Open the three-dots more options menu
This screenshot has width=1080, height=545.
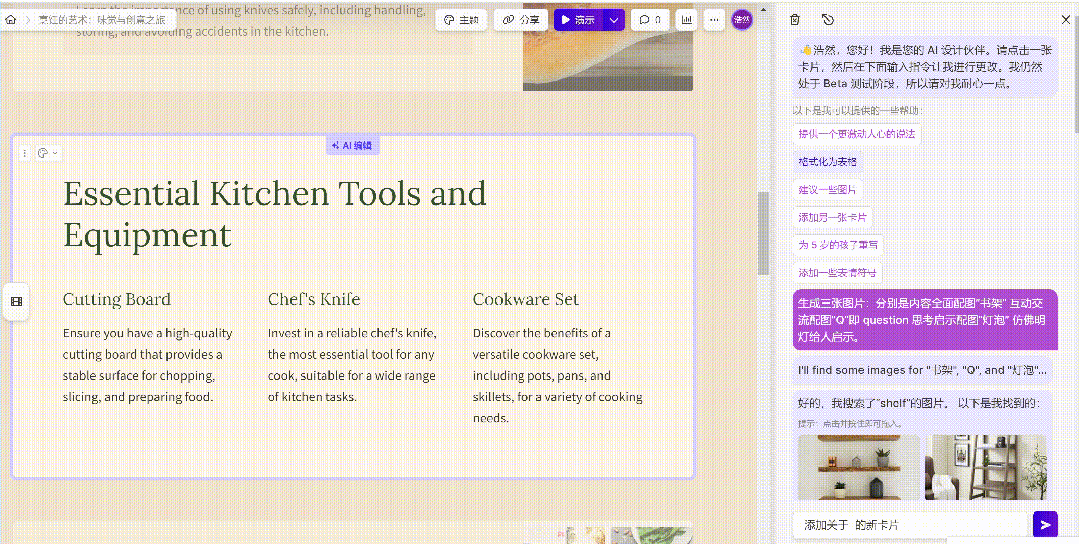tap(714, 19)
